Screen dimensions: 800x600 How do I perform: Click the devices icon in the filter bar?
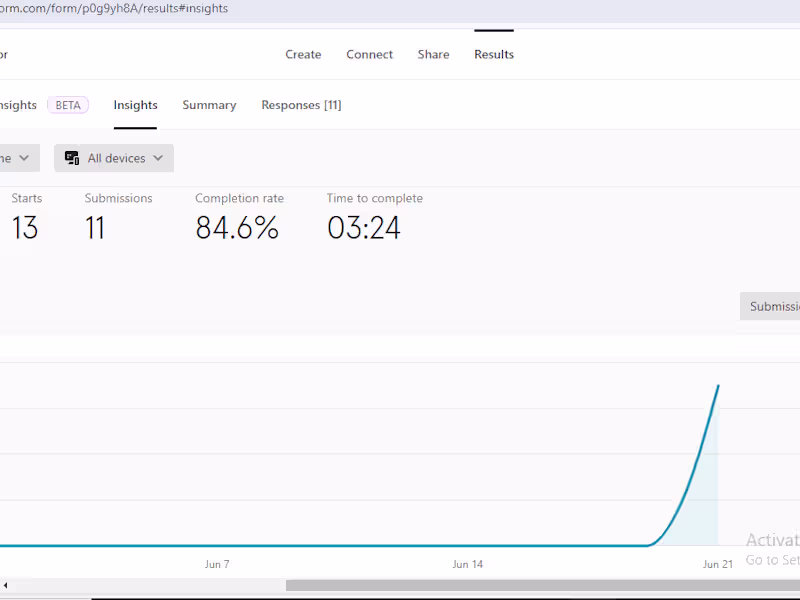(71, 157)
